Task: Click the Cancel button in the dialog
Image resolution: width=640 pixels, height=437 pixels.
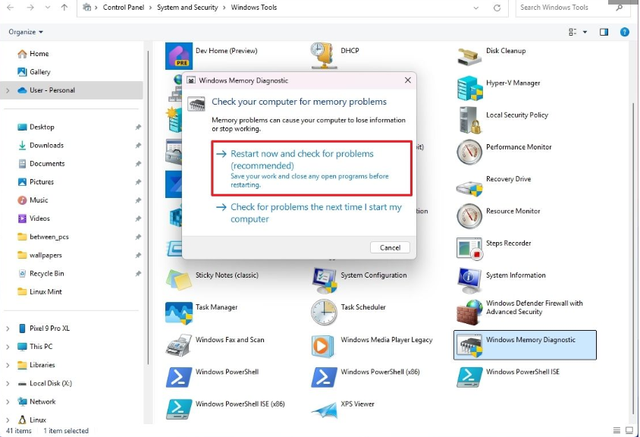Action: pos(390,248)
